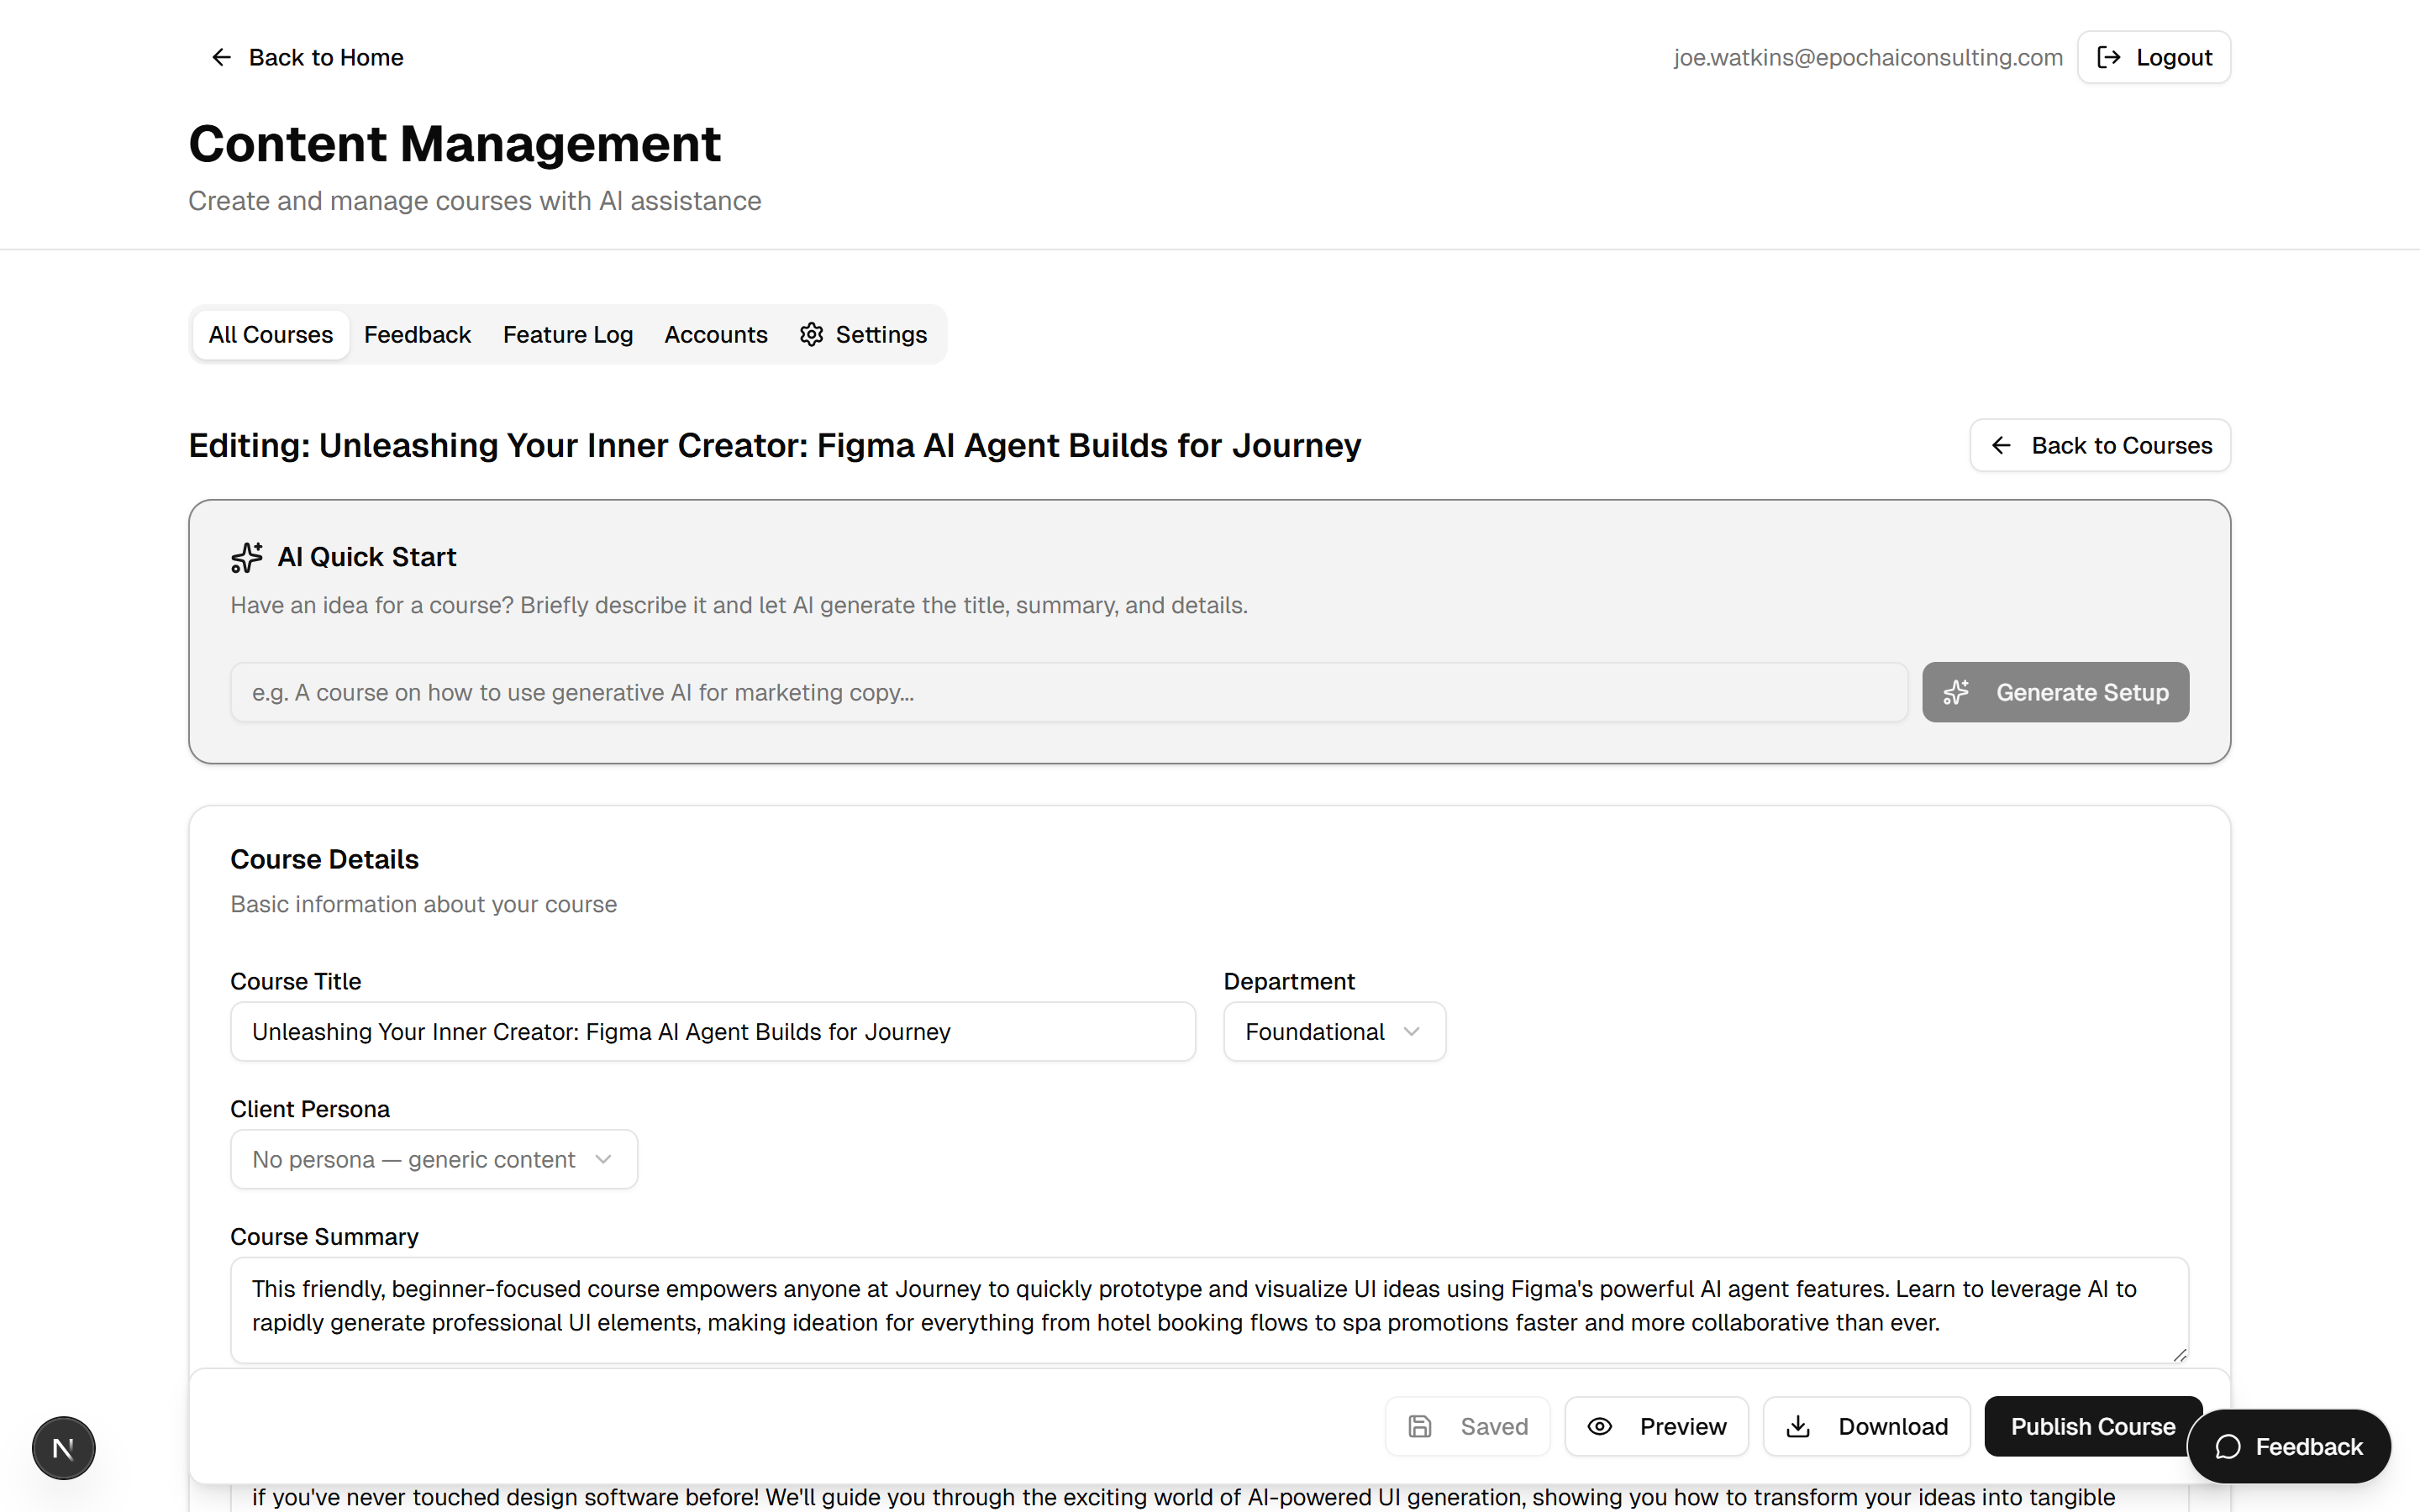Viewport: 2420px width, 1512px height.
Task: Click the Back to Home arrow icon
Action: [x=221, y=57]
